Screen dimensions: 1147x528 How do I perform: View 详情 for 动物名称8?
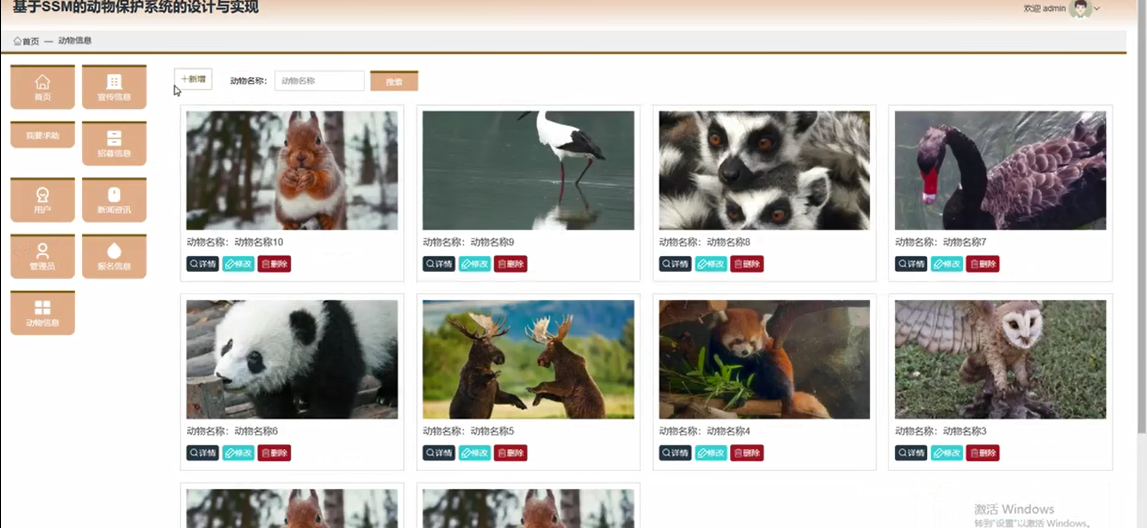(x=675, y=264)
